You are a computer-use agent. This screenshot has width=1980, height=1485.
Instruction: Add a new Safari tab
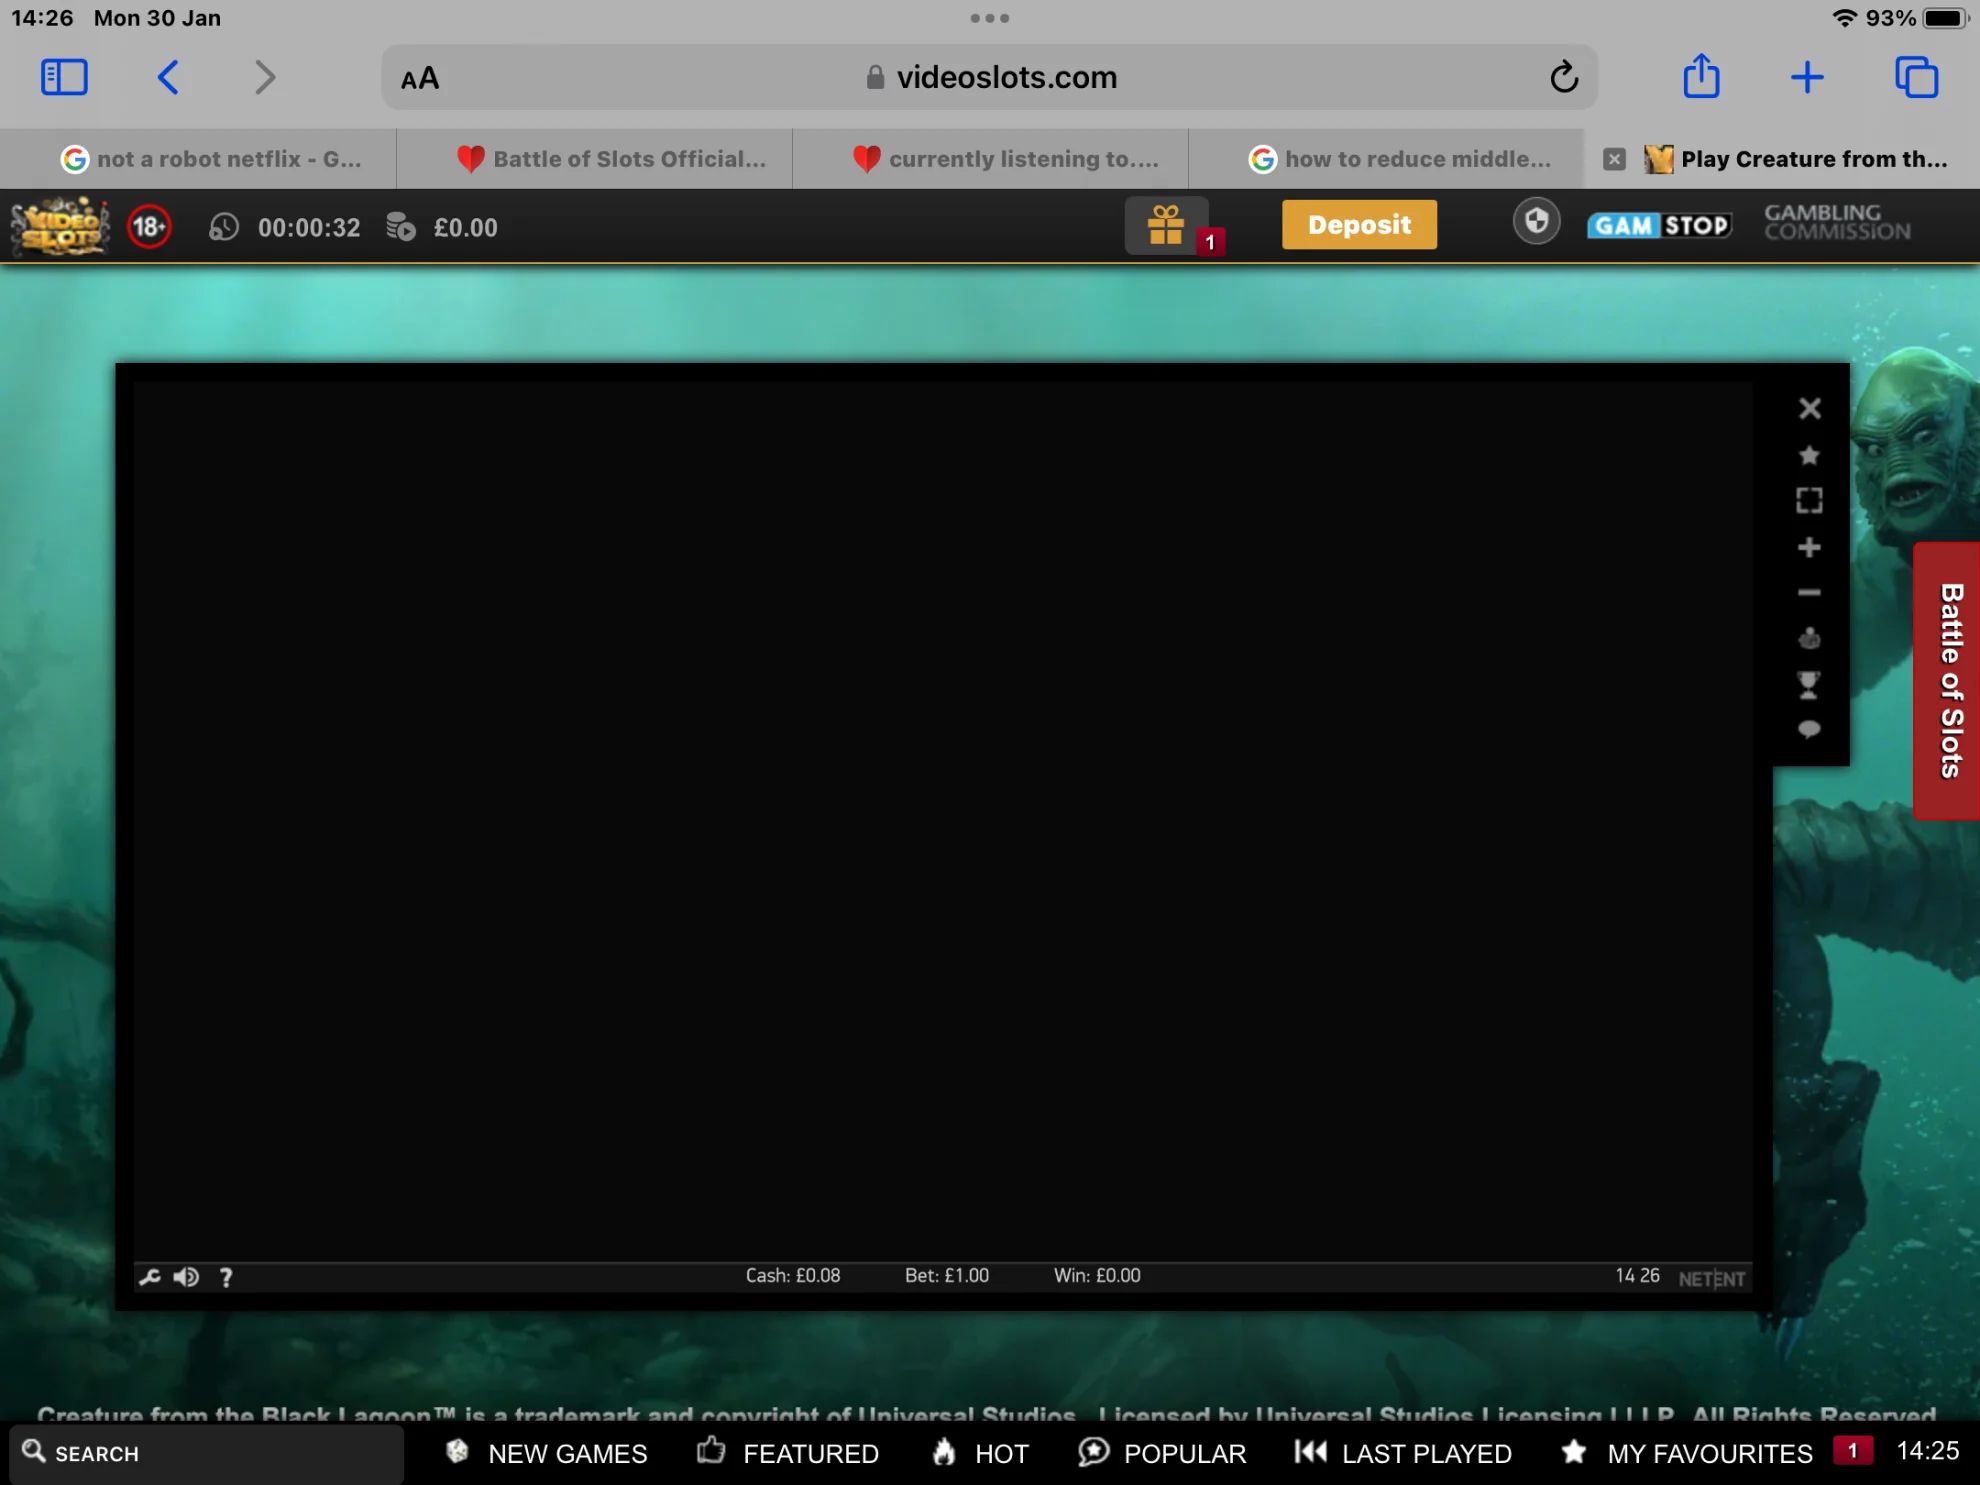point(1807,77)
